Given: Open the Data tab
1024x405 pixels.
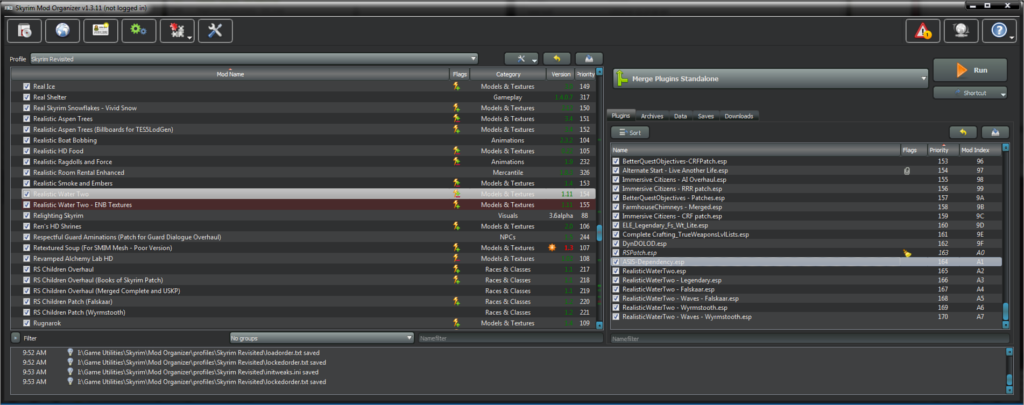Looking at the screenshot, I should point(680,116).
